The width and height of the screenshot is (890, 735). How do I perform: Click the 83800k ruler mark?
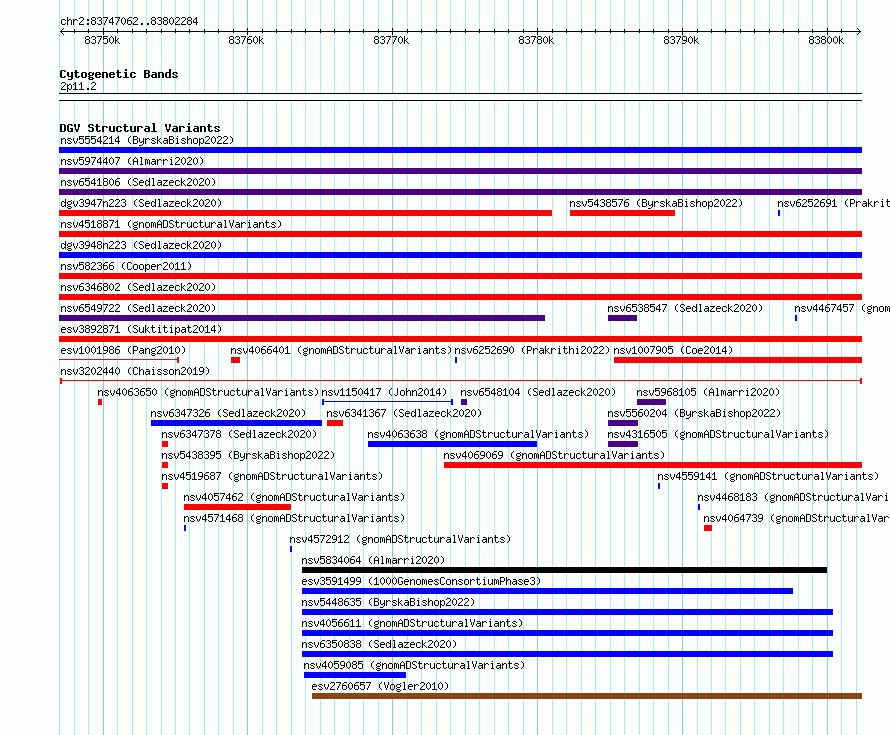pyautogui.click(x=826, y=40)
